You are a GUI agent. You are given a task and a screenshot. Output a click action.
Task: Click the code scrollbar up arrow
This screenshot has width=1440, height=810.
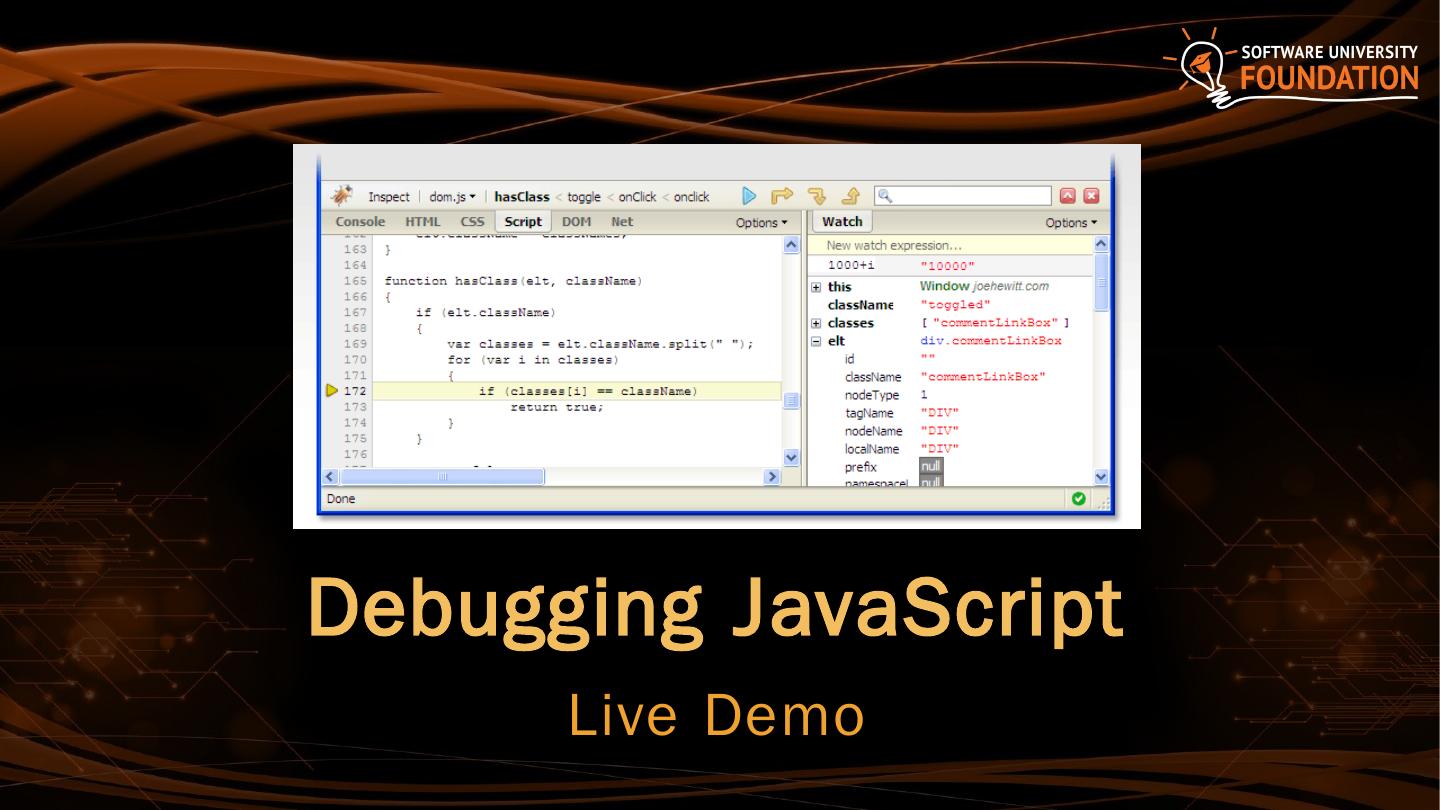coord(791,245)
